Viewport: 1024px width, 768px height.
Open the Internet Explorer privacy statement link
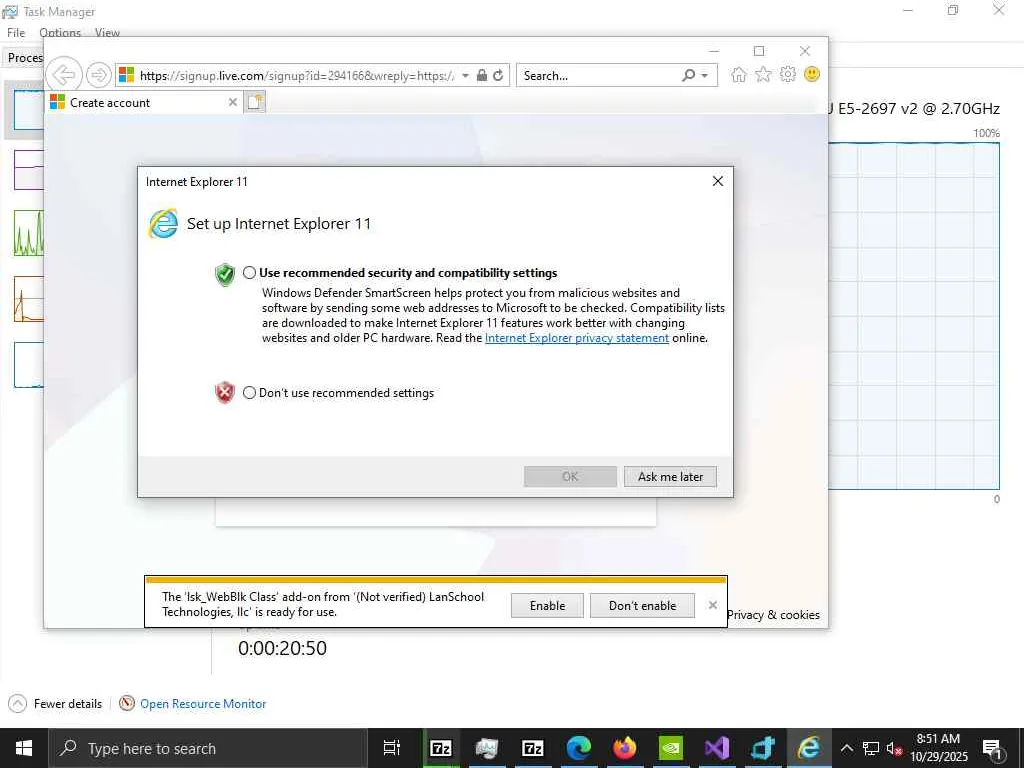tap(577, 338)
